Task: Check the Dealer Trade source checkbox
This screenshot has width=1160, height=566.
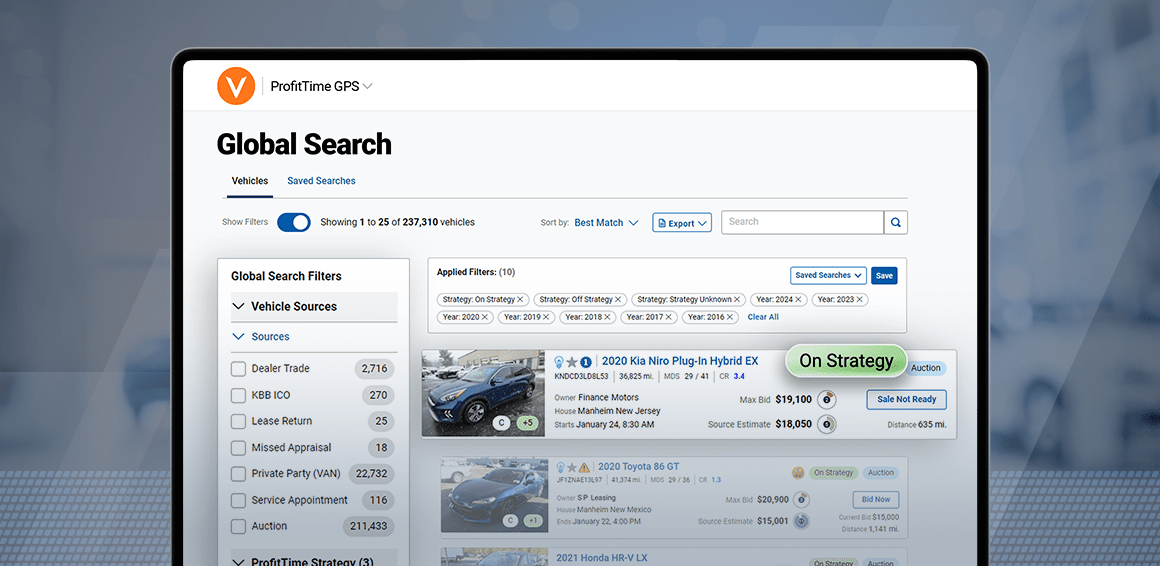Action: (x=238, y=369)
